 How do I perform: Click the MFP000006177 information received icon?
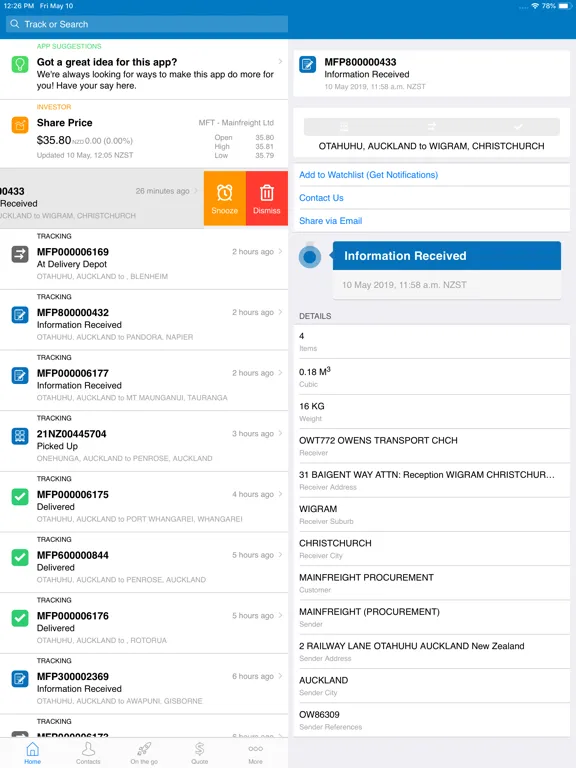click(20, 376)
